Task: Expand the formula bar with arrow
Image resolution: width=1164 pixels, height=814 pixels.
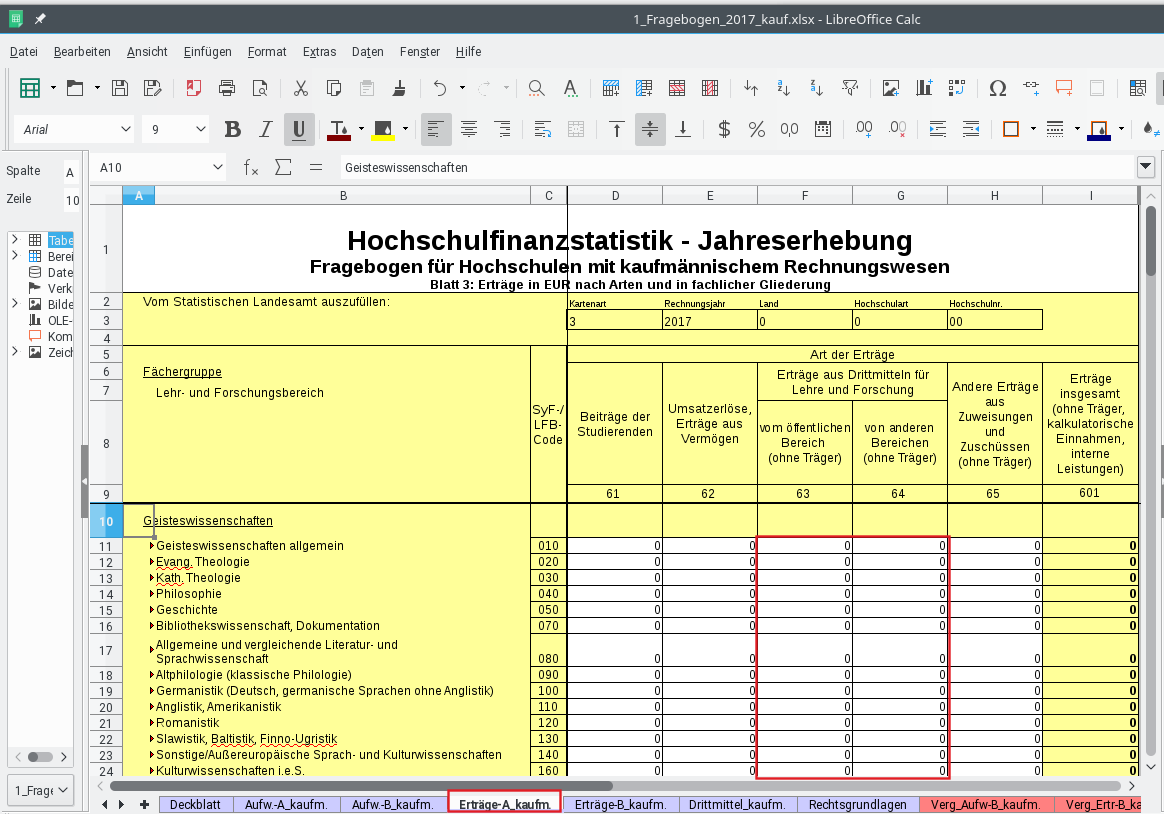Action: 1145,167
